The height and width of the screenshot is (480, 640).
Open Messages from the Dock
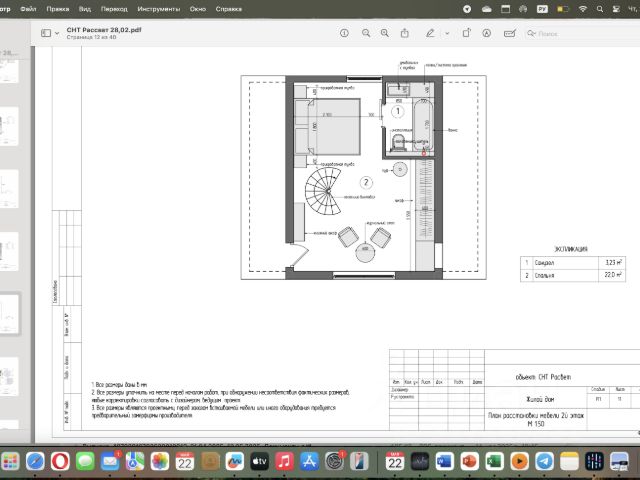click(85, 462)
